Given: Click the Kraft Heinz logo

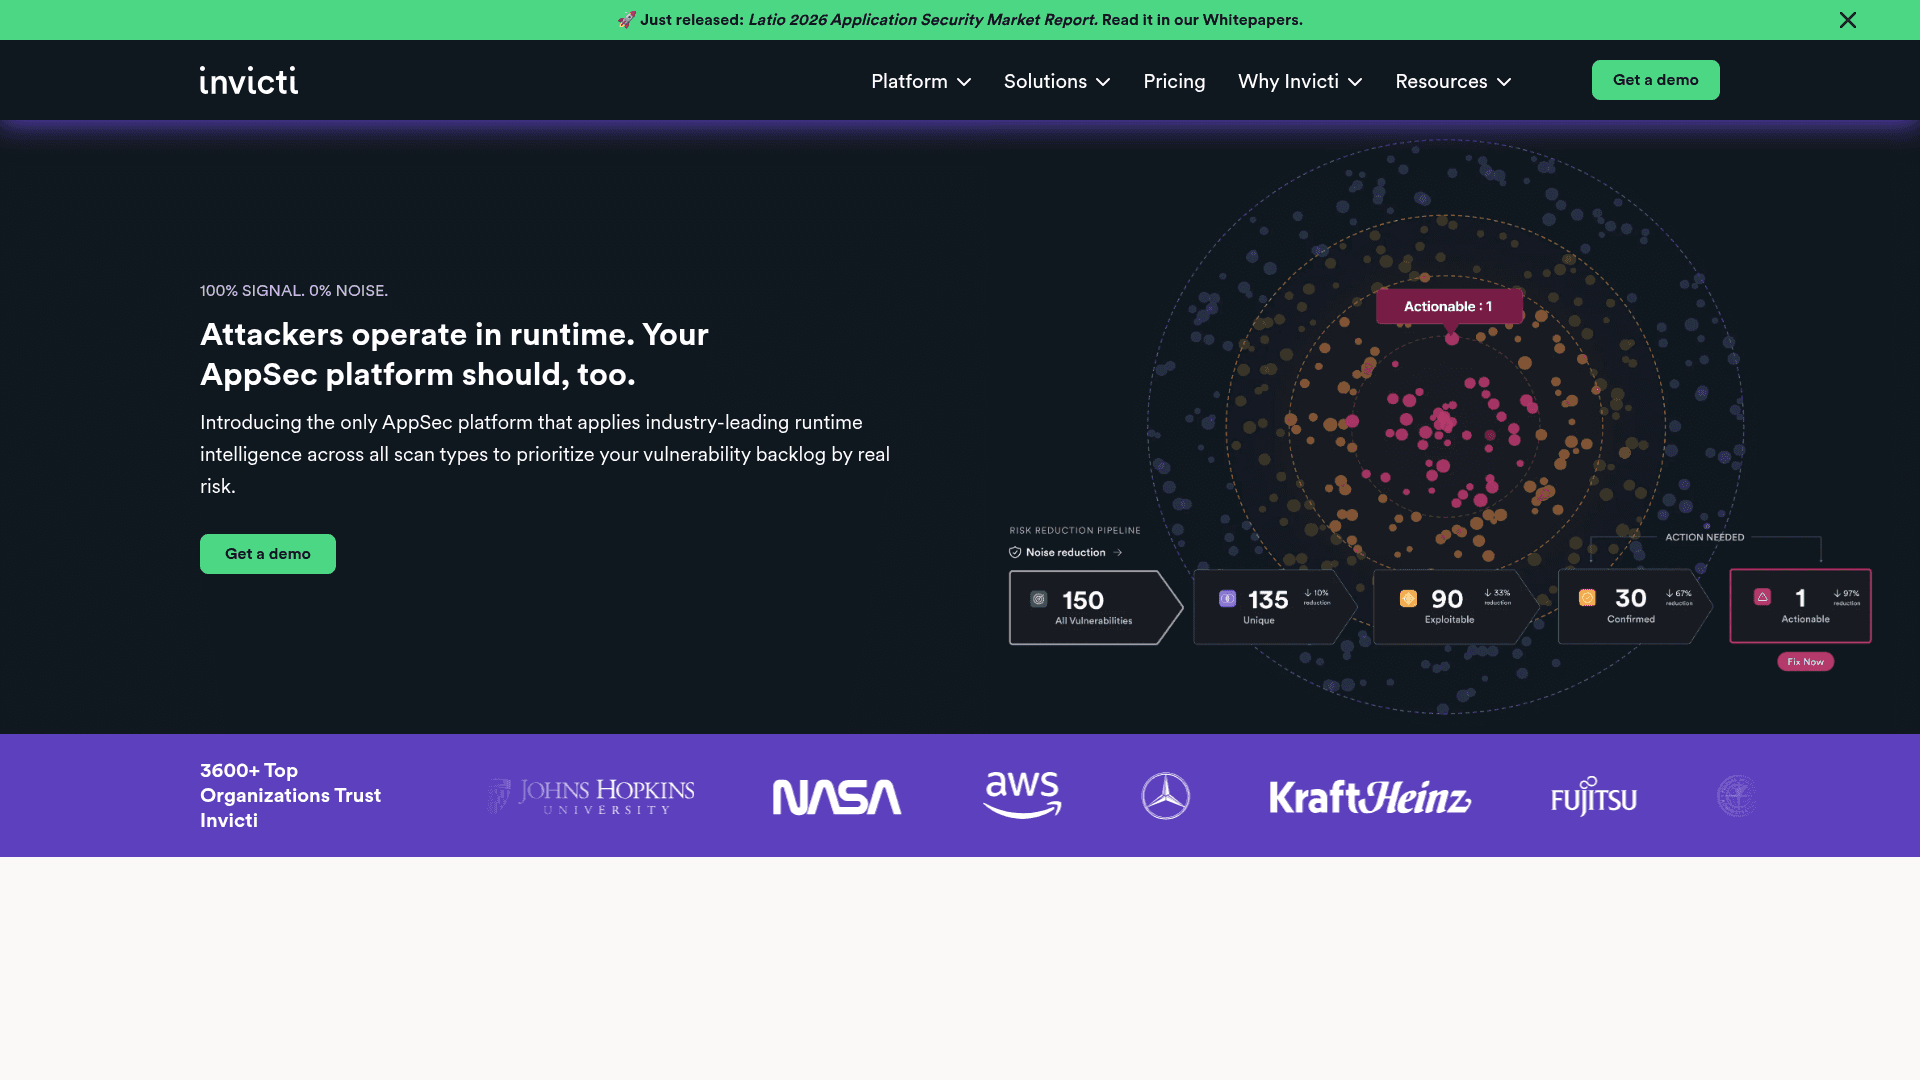Looking at the screenshot, I should pos(1370,797).
